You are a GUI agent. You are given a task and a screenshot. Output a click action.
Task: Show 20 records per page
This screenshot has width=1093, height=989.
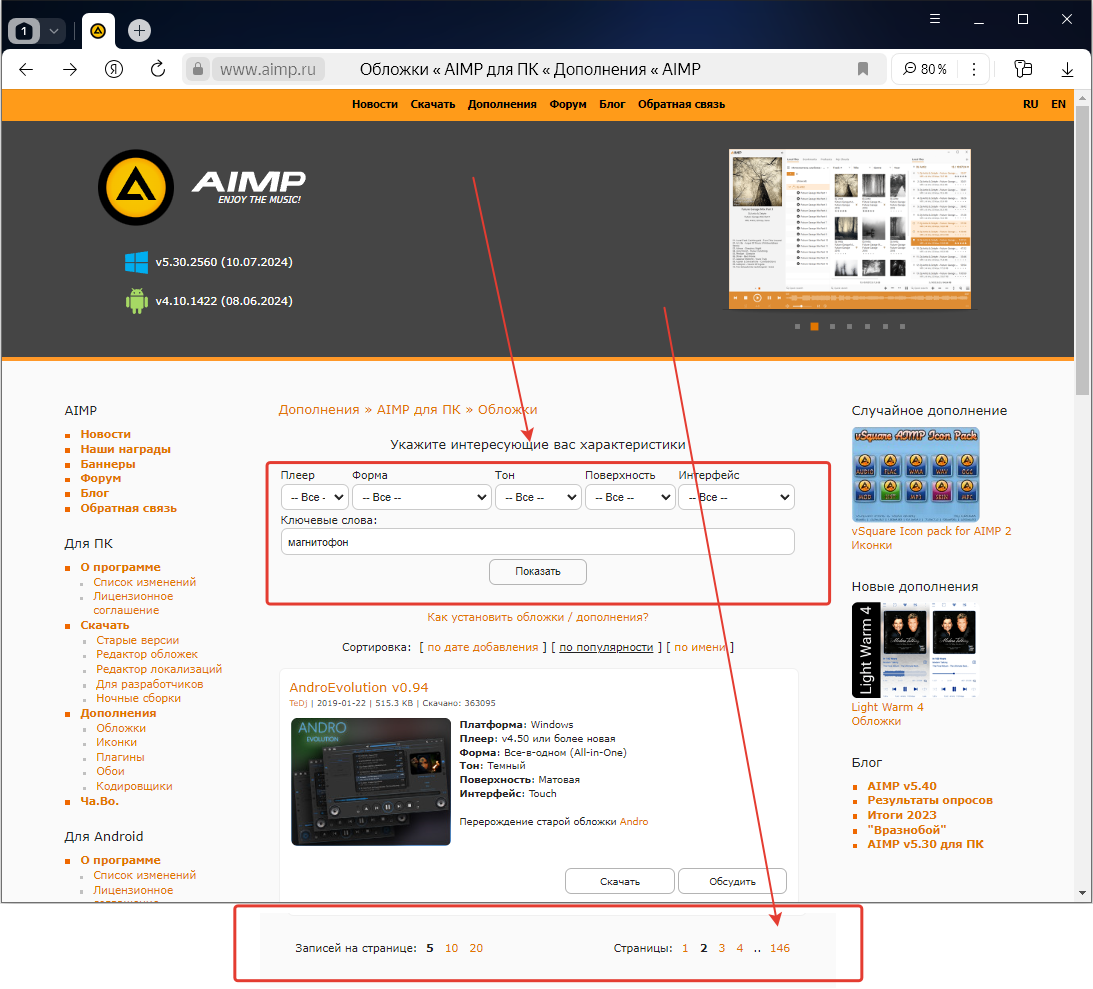[476, 948]
